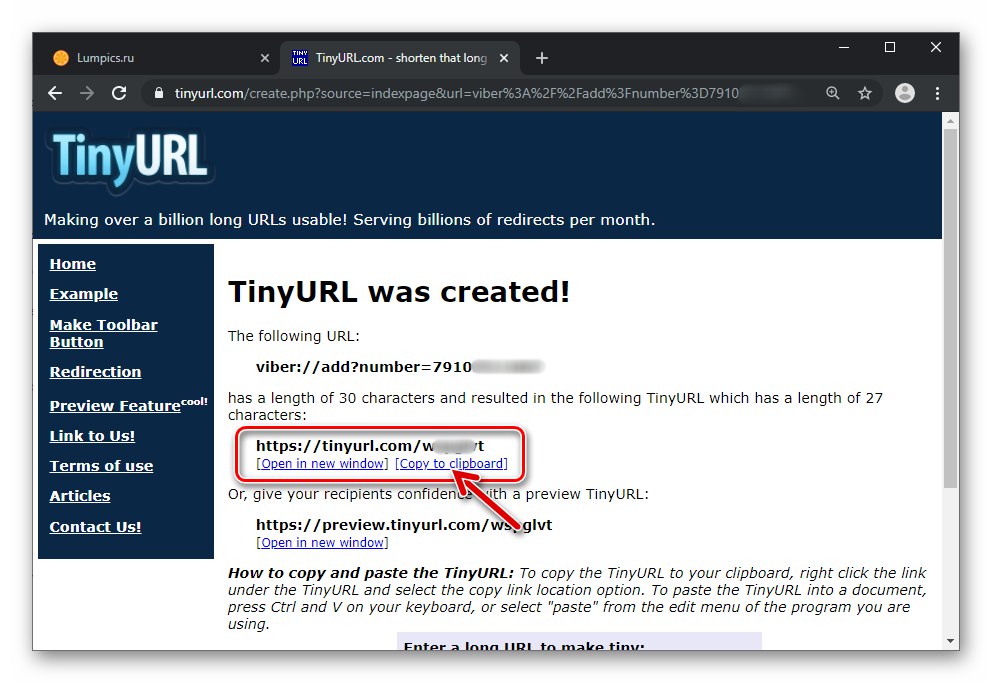Viewport: 992px width, 683px height.
Task: Click Copy to clipboard link
Action: coord(452,464)
